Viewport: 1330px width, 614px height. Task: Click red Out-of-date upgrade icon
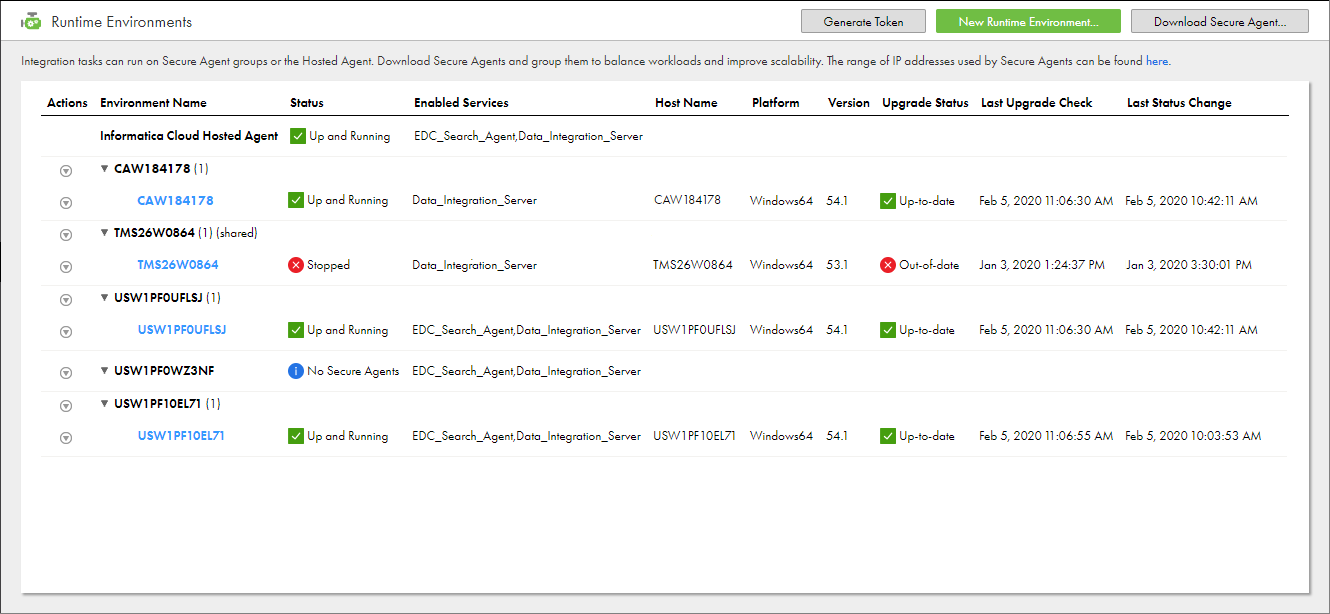(x=888, y=265)
